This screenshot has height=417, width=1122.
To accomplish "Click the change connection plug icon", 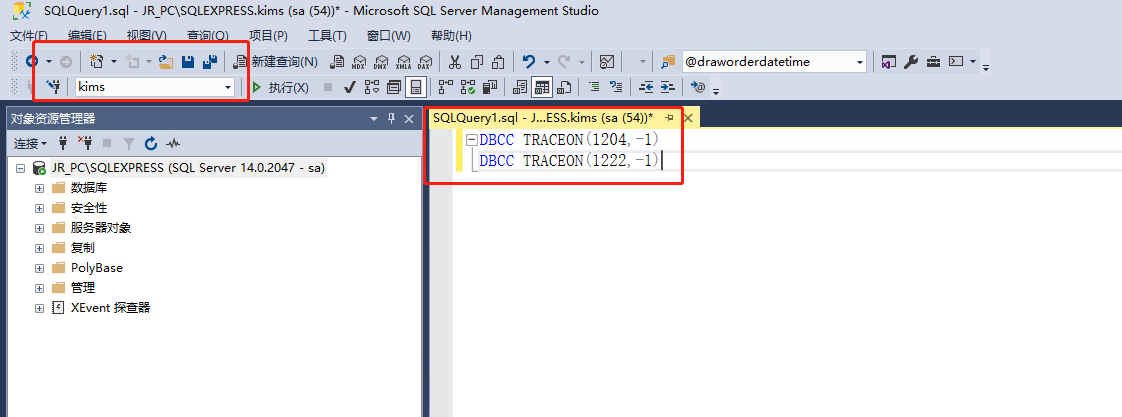I will 54,87.
